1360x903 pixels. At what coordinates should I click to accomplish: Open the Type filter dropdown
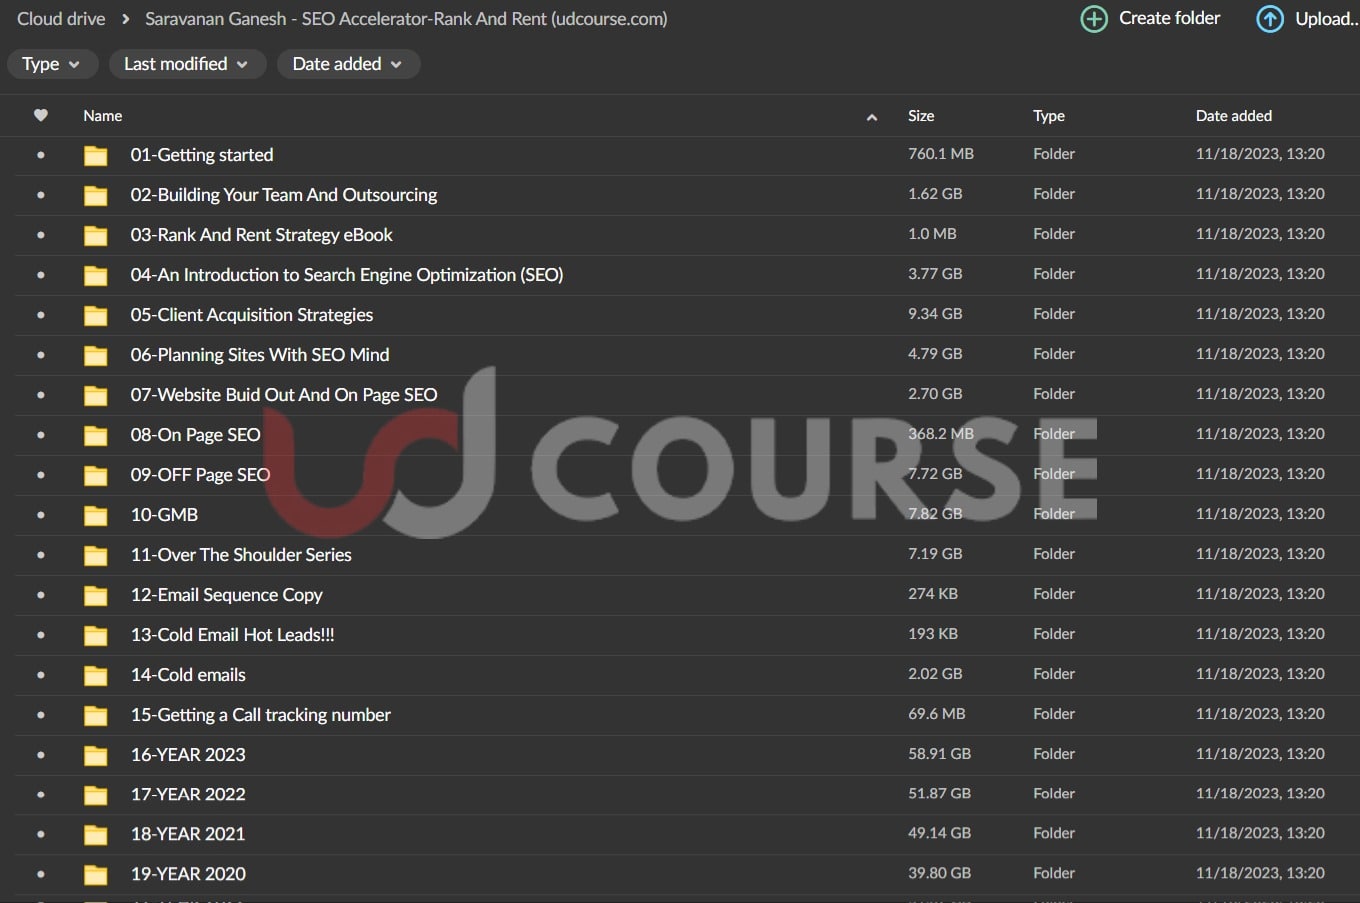point(51,64)
